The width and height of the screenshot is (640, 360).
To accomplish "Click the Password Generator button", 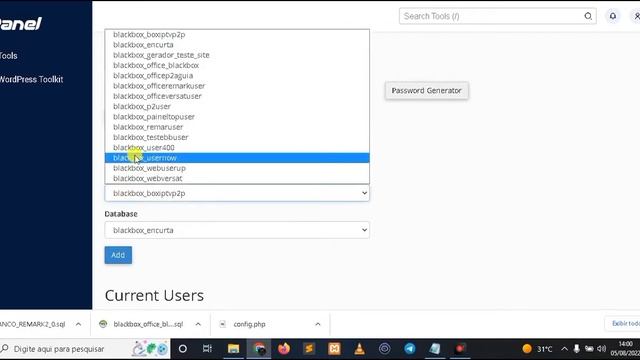I will (x=427, y=91).
